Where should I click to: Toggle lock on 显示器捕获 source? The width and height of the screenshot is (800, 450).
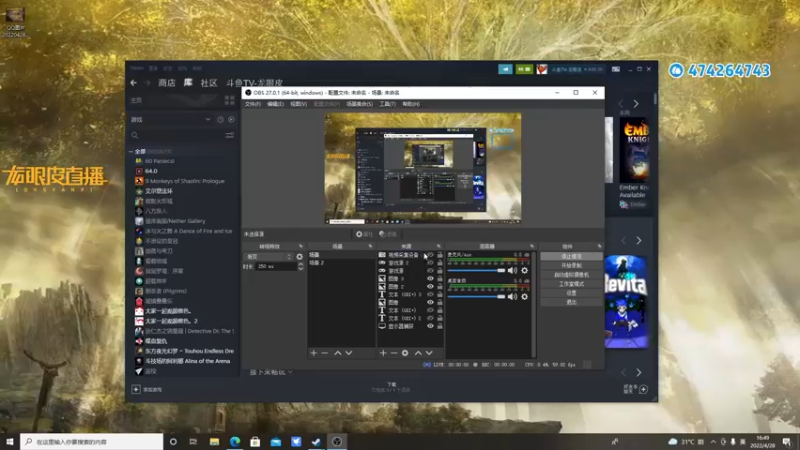440,326
